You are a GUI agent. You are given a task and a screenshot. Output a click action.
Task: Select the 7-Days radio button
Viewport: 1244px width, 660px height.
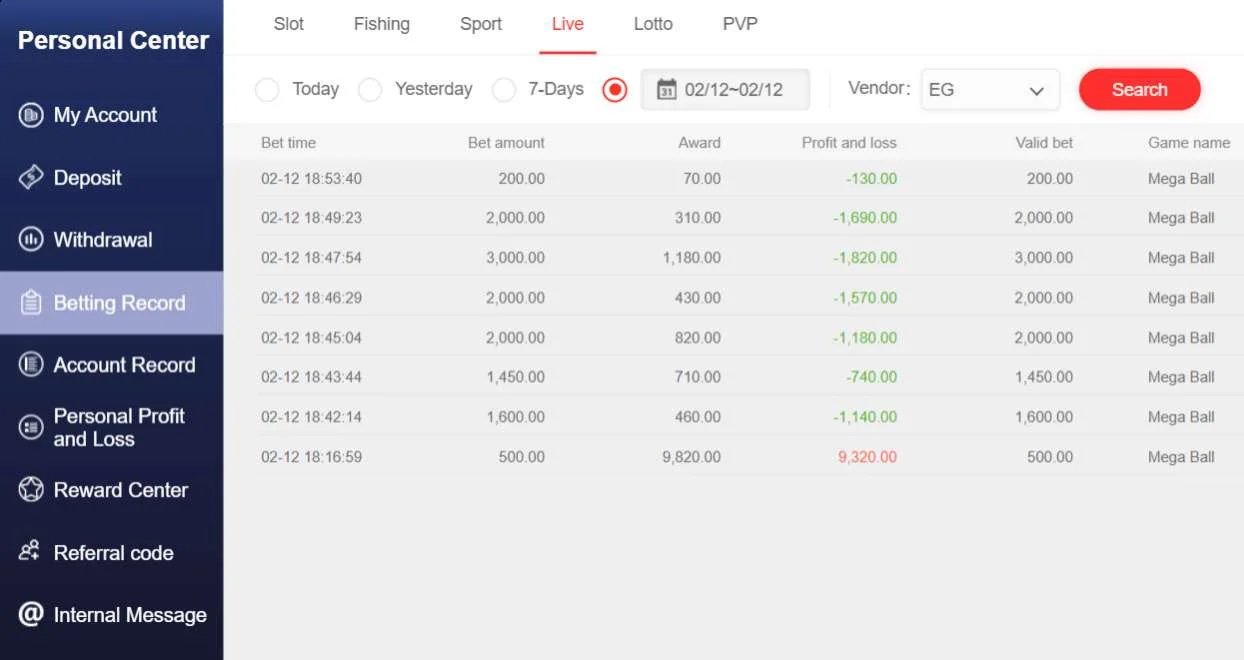point(504,90)
